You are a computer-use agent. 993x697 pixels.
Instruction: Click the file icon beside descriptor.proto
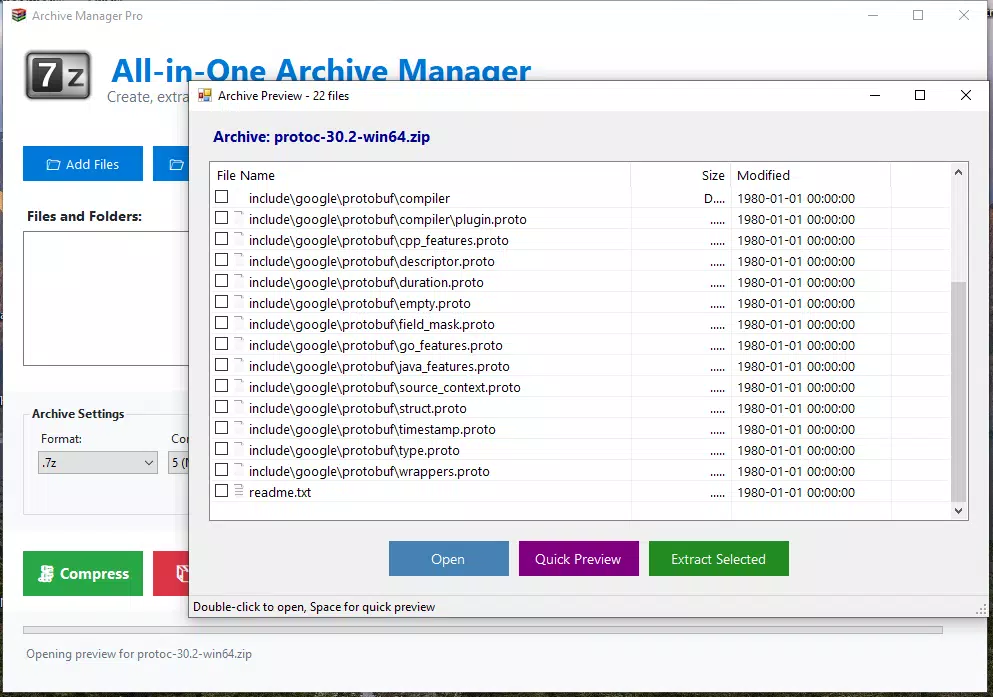[239, 260]
